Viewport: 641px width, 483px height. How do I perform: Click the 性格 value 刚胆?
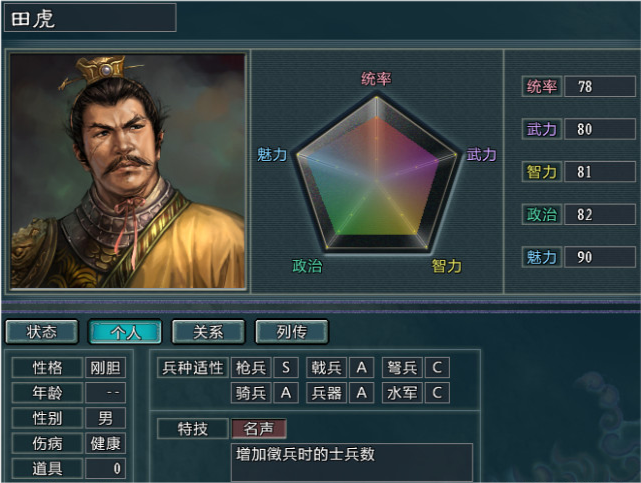(x=105, y=368)
